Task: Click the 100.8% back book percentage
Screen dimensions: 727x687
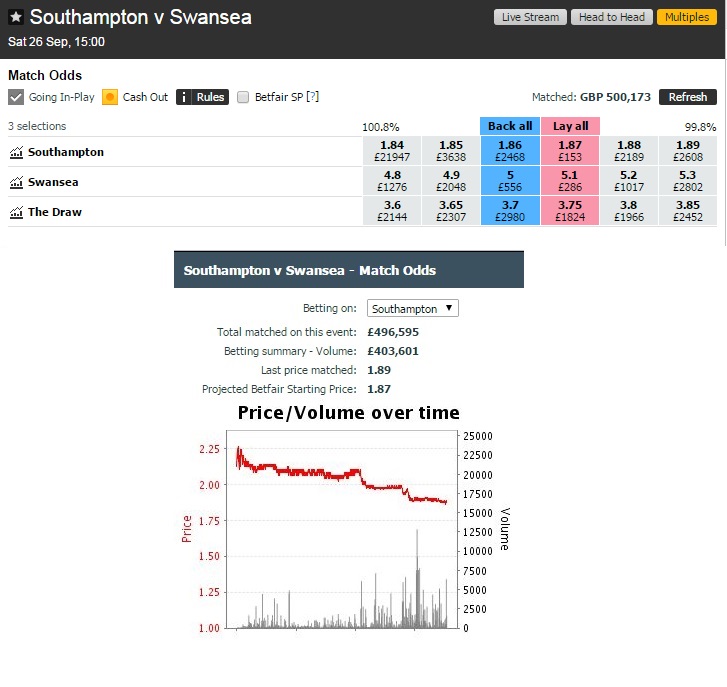Action: point(381,127)
